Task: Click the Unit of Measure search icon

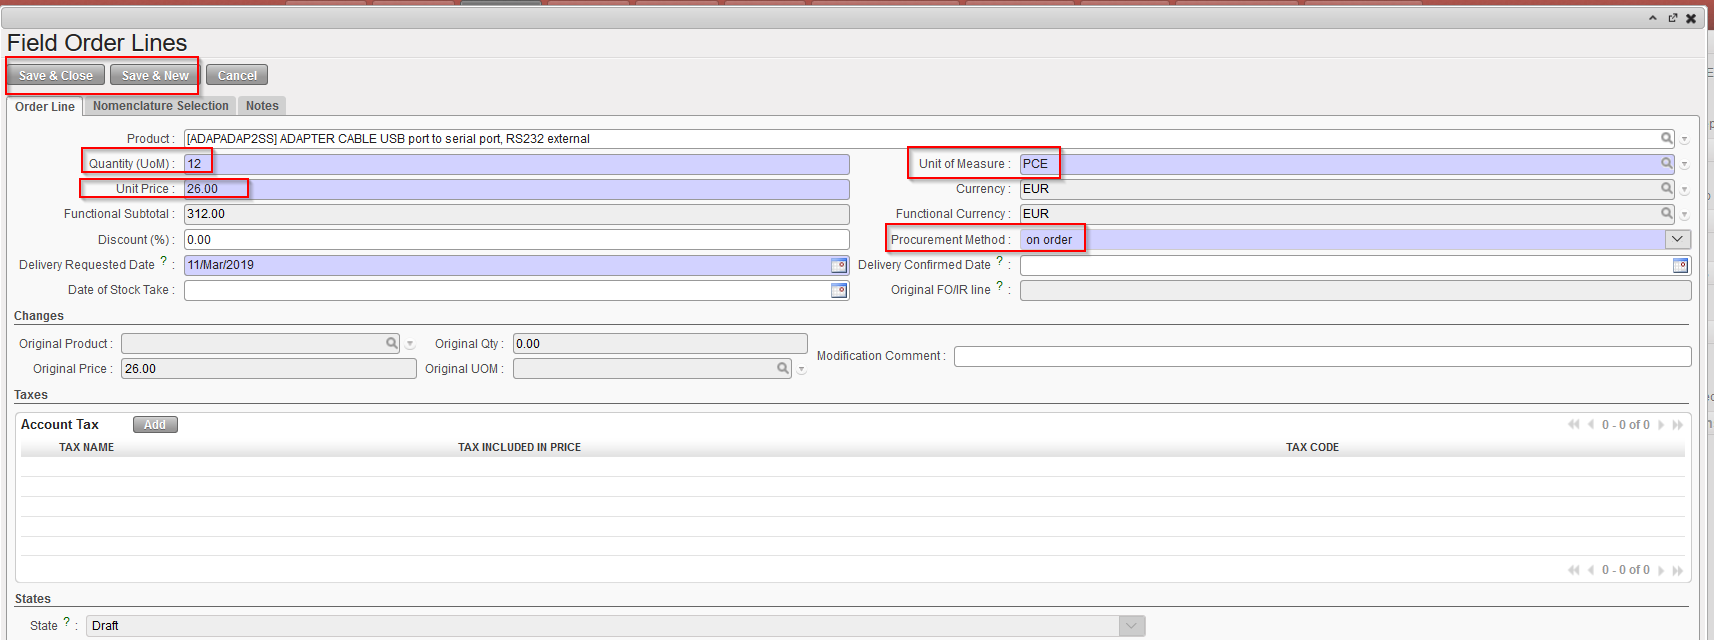Action: point(1666,164)
